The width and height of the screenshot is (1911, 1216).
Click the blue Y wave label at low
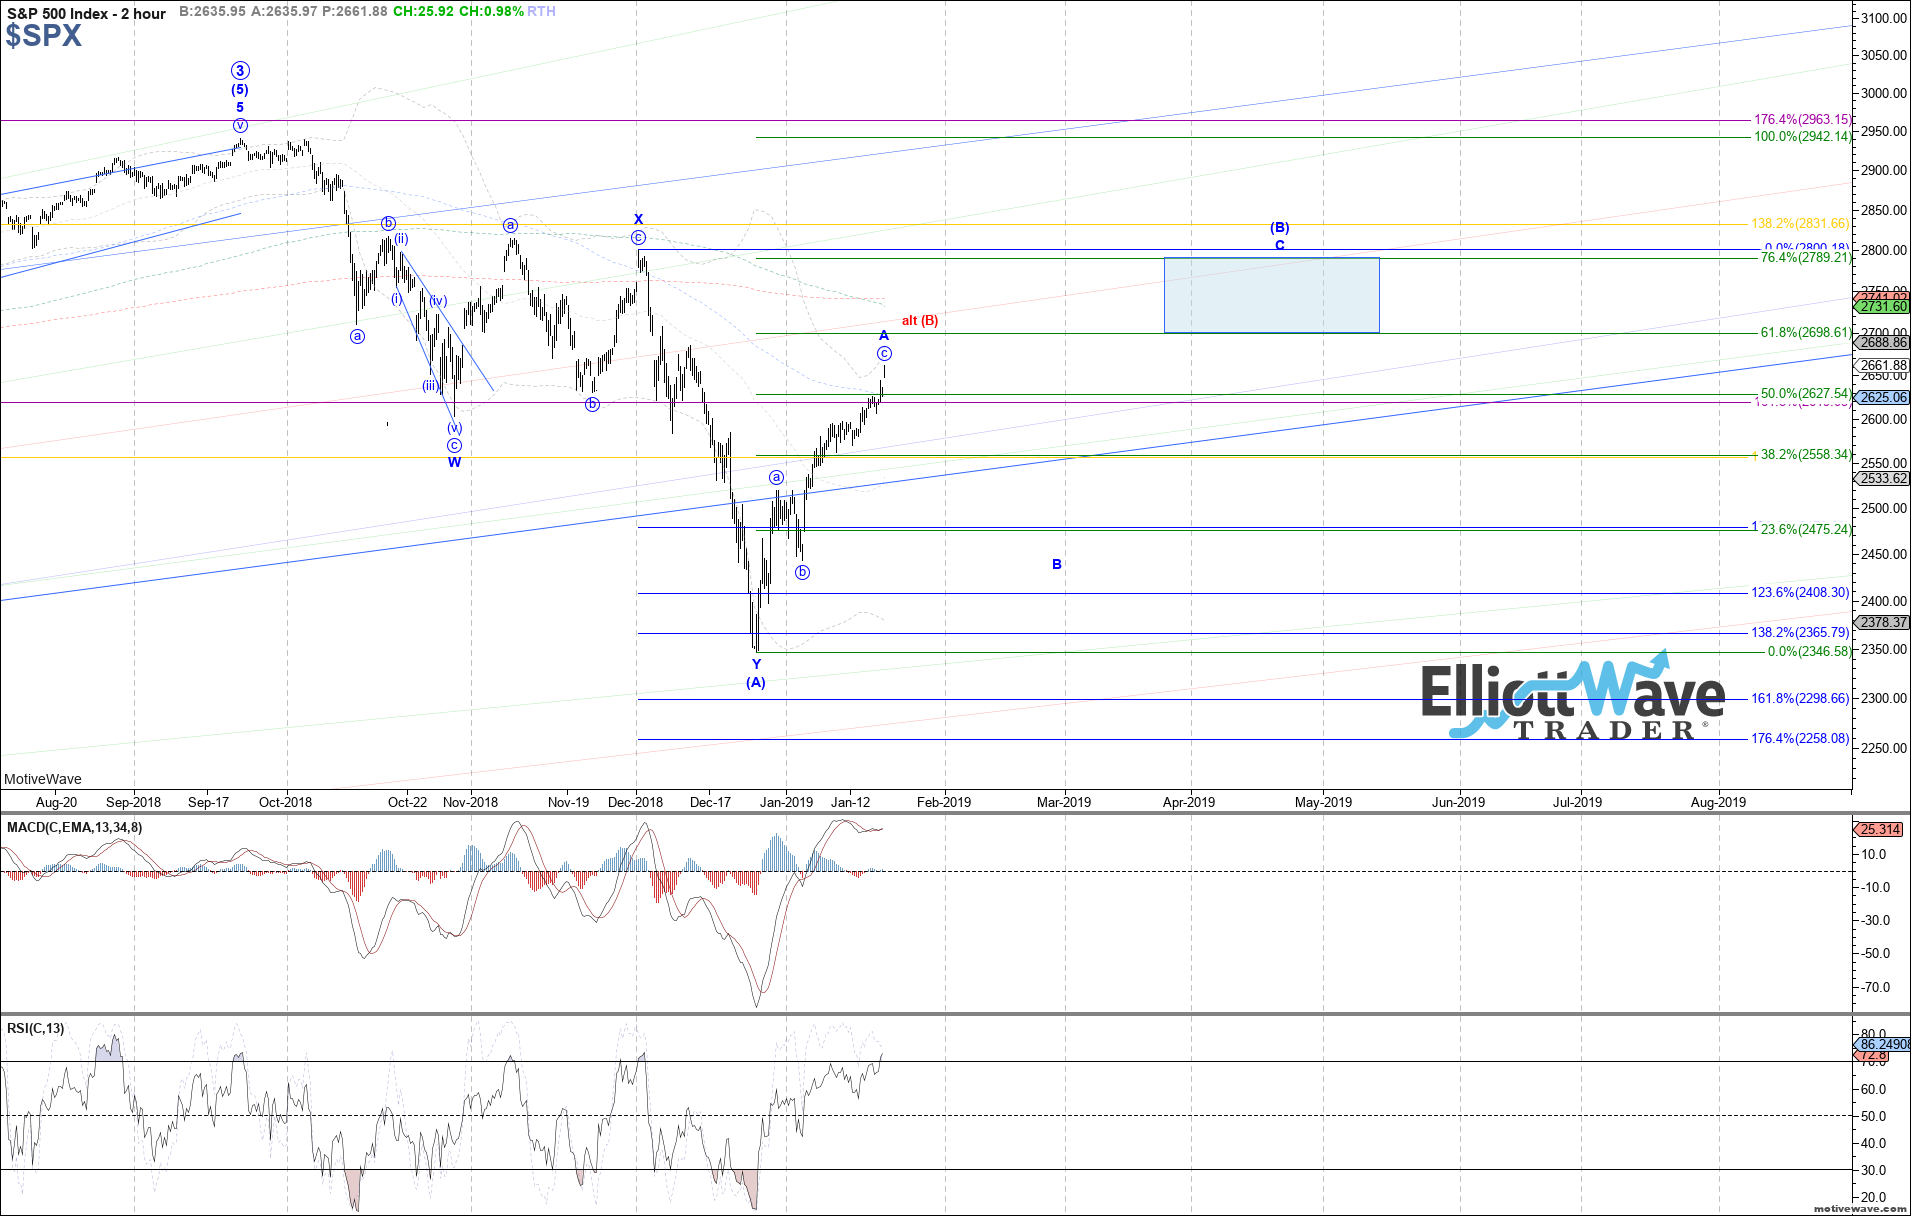click(x=756, y=664)
